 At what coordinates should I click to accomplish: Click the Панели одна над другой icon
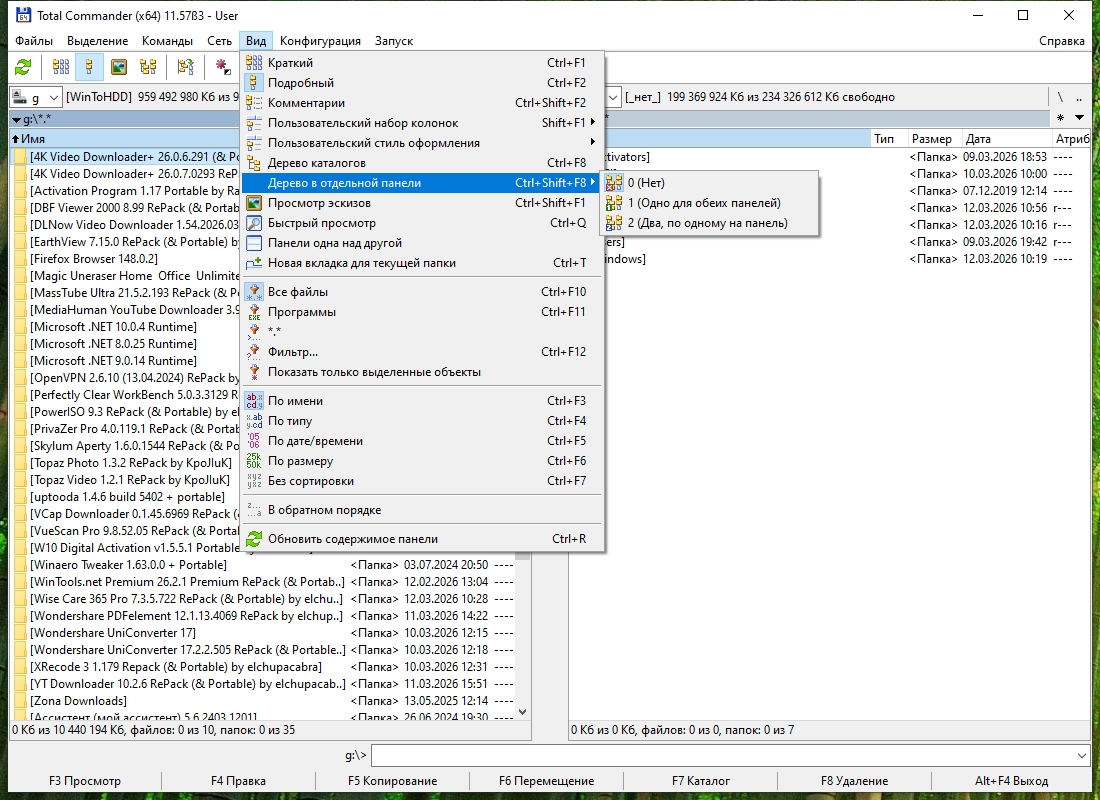pos(254,243)
